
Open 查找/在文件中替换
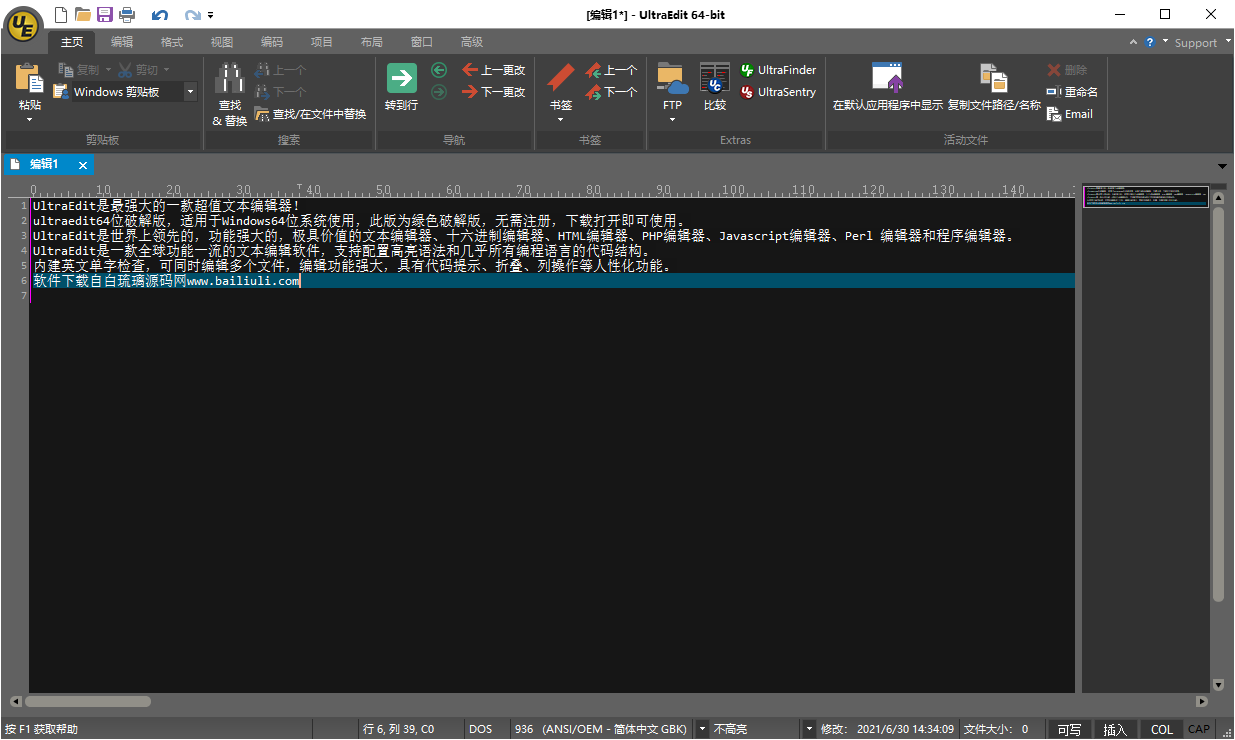coord(311,114)
